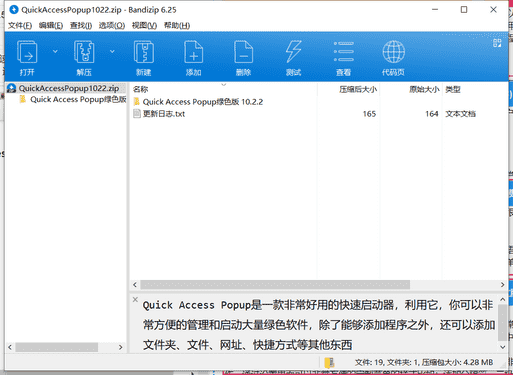Click the comment panel's scroll down arrow
This screenshot has width=513, height=375.
[x=503, y=347]
